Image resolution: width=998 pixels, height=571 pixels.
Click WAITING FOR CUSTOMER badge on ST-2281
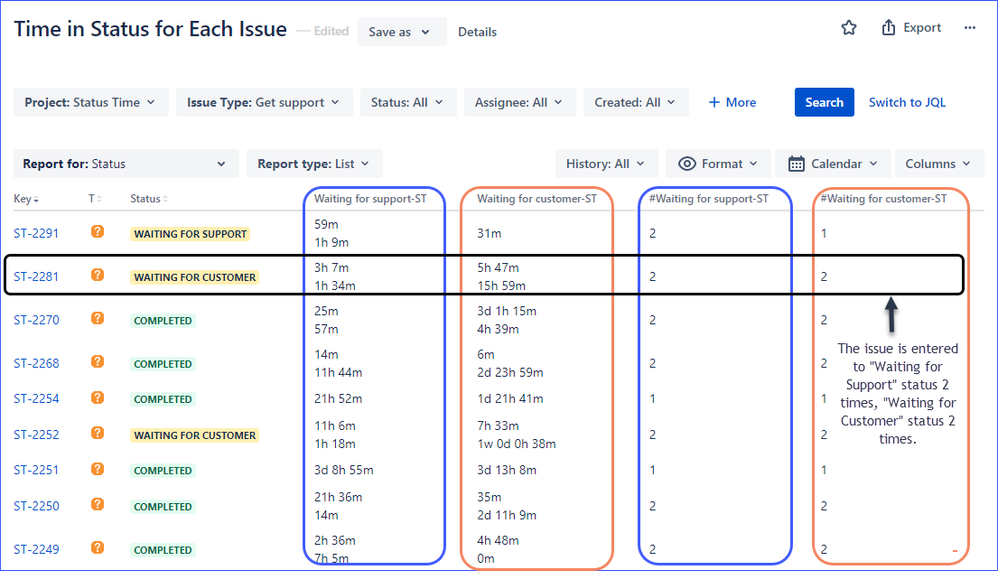[x=195, y=277]
